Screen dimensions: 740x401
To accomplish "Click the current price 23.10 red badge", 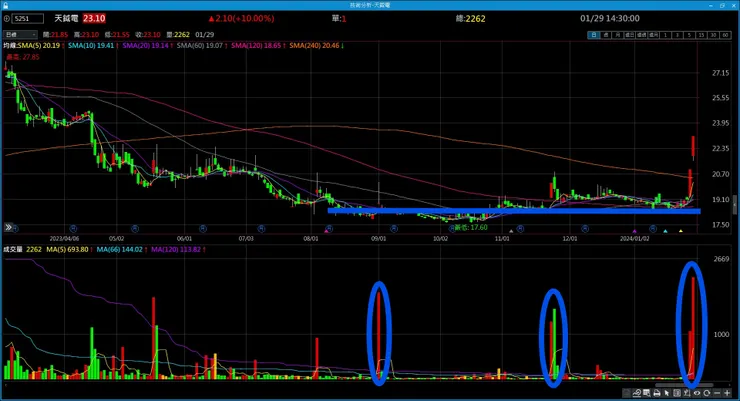I will [x=94, y=18].
